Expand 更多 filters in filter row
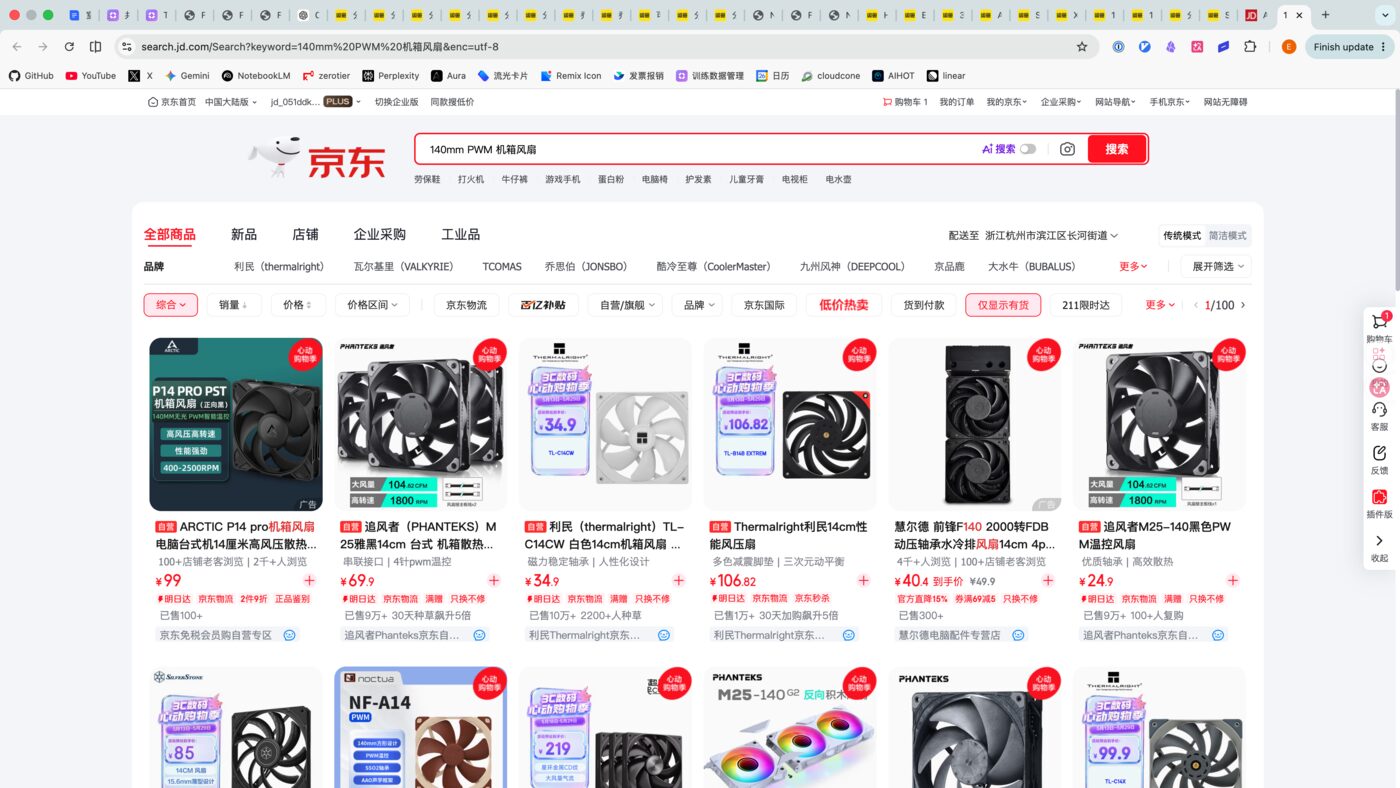The image size is (1400, 788). point(1160,305)
